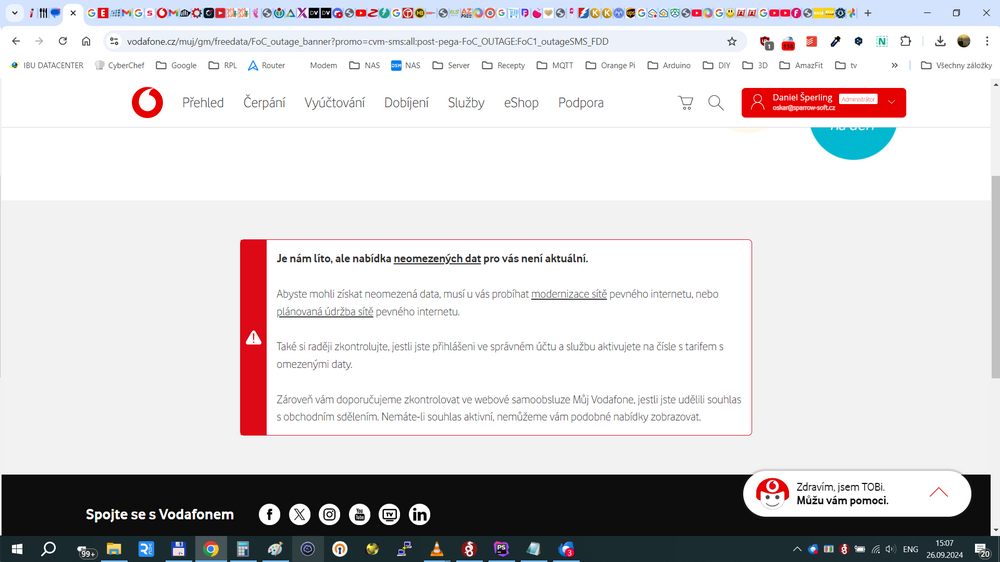Open Vyúčtování menu item
This screenshot has height=562, width=1000.
334,103
